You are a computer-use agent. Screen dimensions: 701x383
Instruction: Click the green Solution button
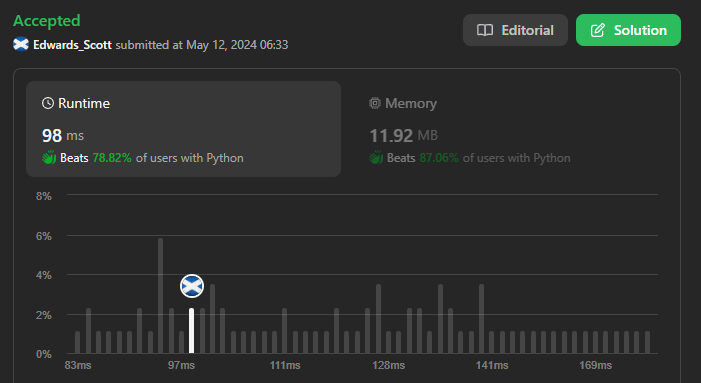[x=628, y=30]
